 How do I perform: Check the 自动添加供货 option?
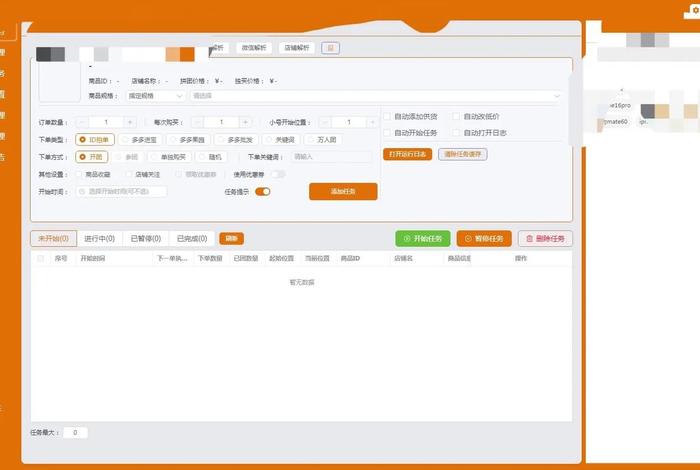point(387,116)
